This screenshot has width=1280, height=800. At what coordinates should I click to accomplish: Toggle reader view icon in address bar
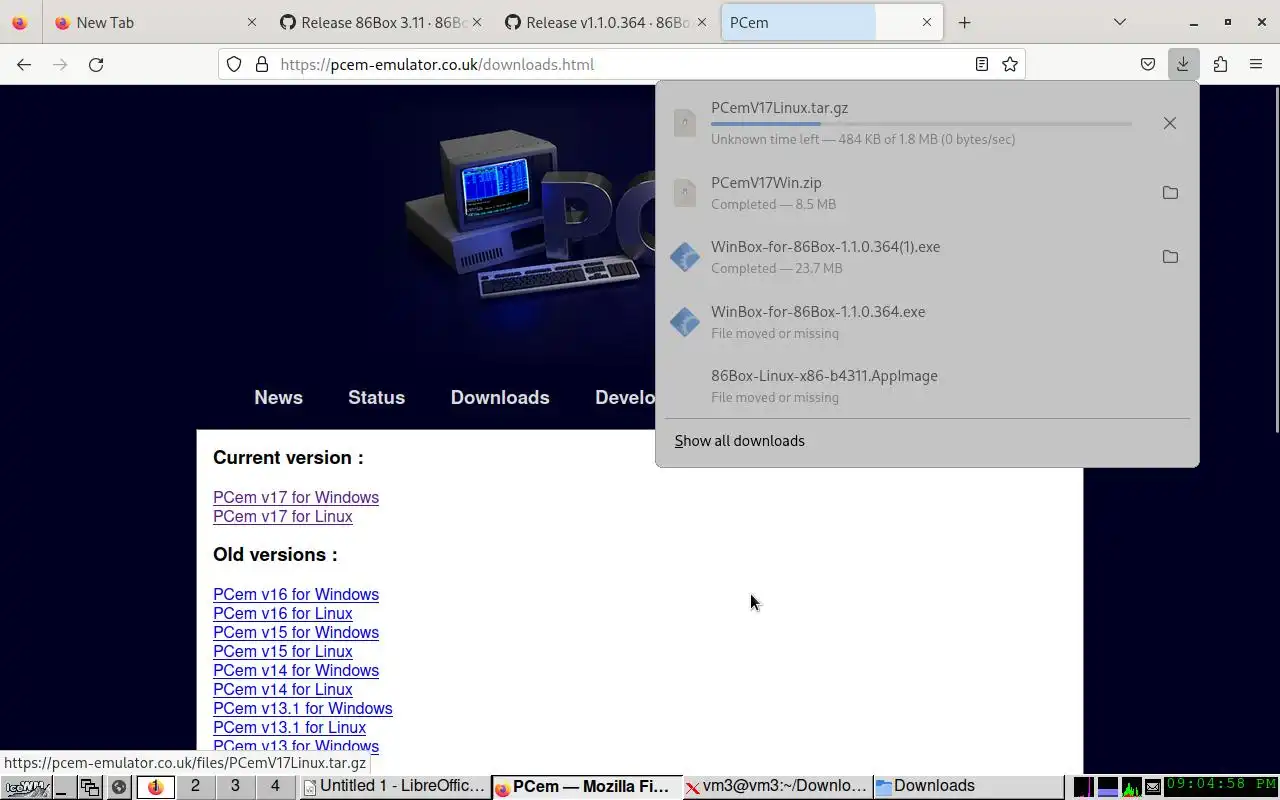click(x=982, y=64)
